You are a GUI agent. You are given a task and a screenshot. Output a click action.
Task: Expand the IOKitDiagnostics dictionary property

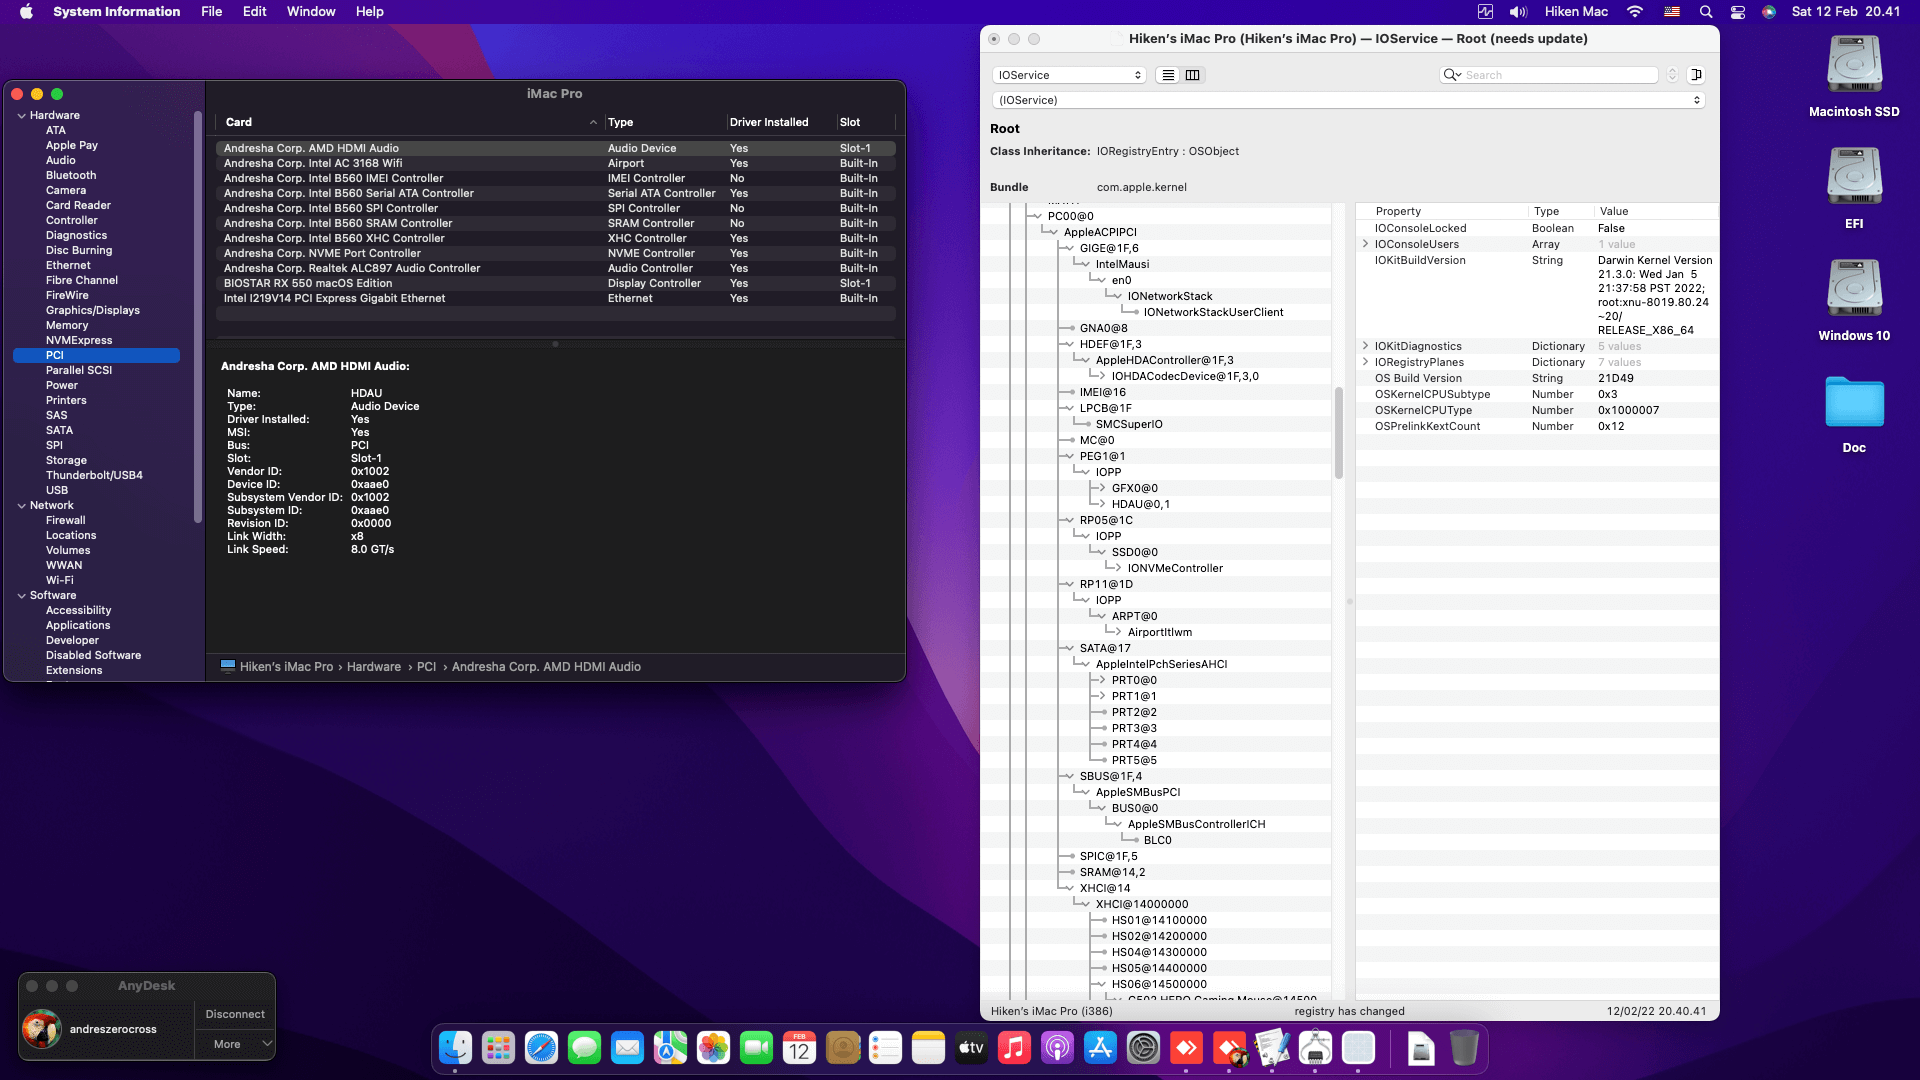[1366, 346]
